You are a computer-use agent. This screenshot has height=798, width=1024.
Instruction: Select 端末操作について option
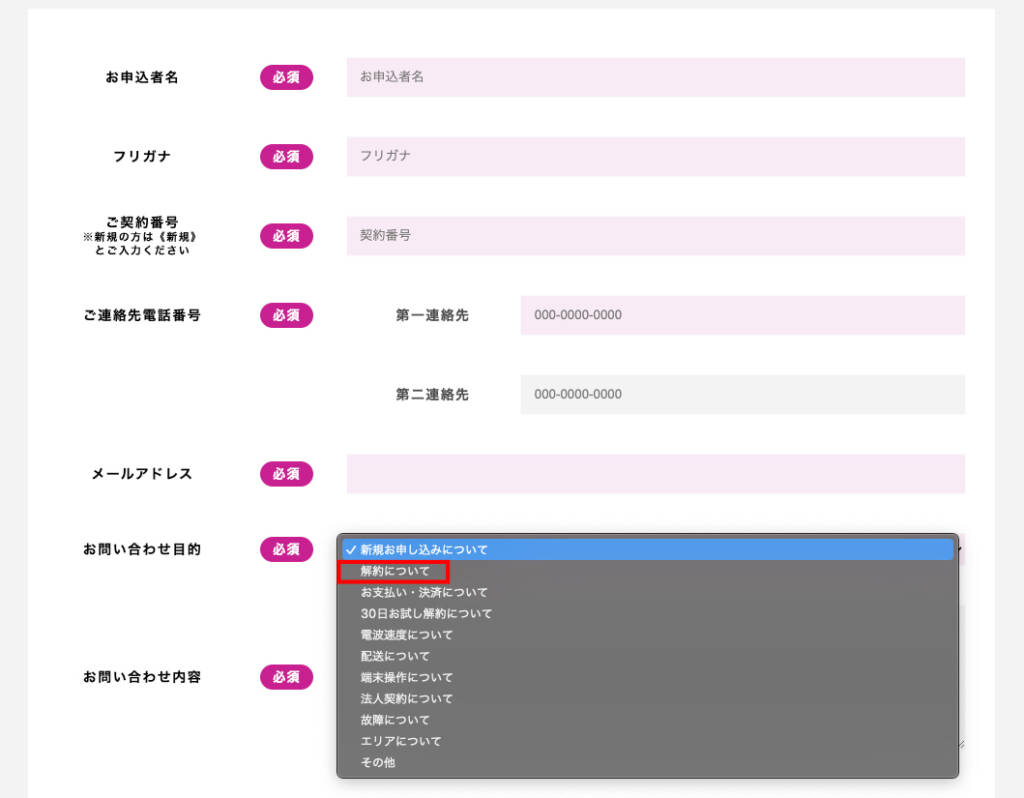click(647, 677)
